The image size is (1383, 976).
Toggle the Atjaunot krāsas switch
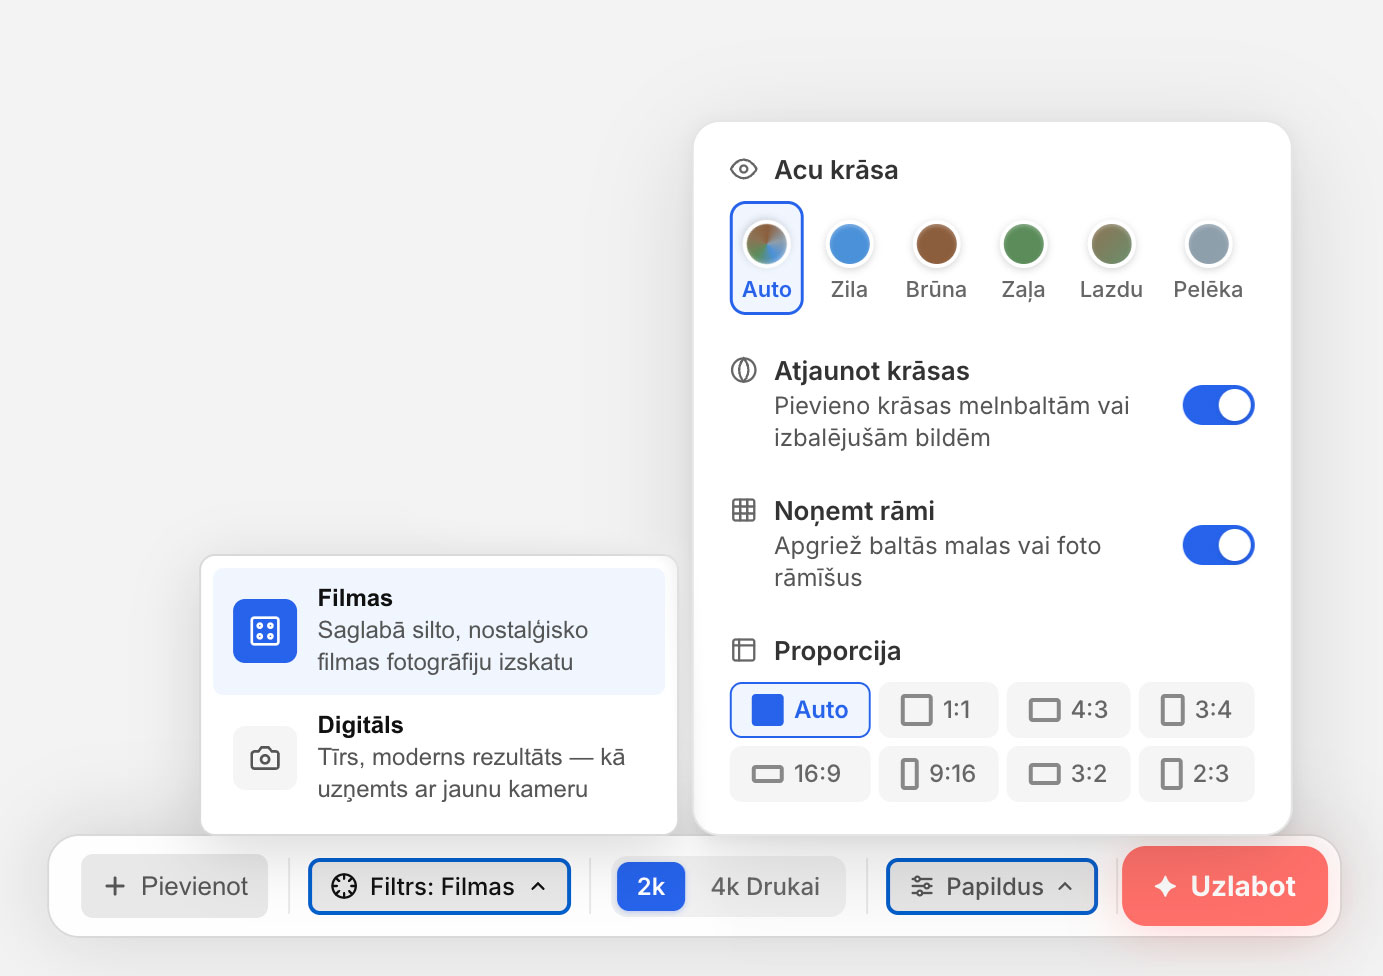(x=1217, y=406)
